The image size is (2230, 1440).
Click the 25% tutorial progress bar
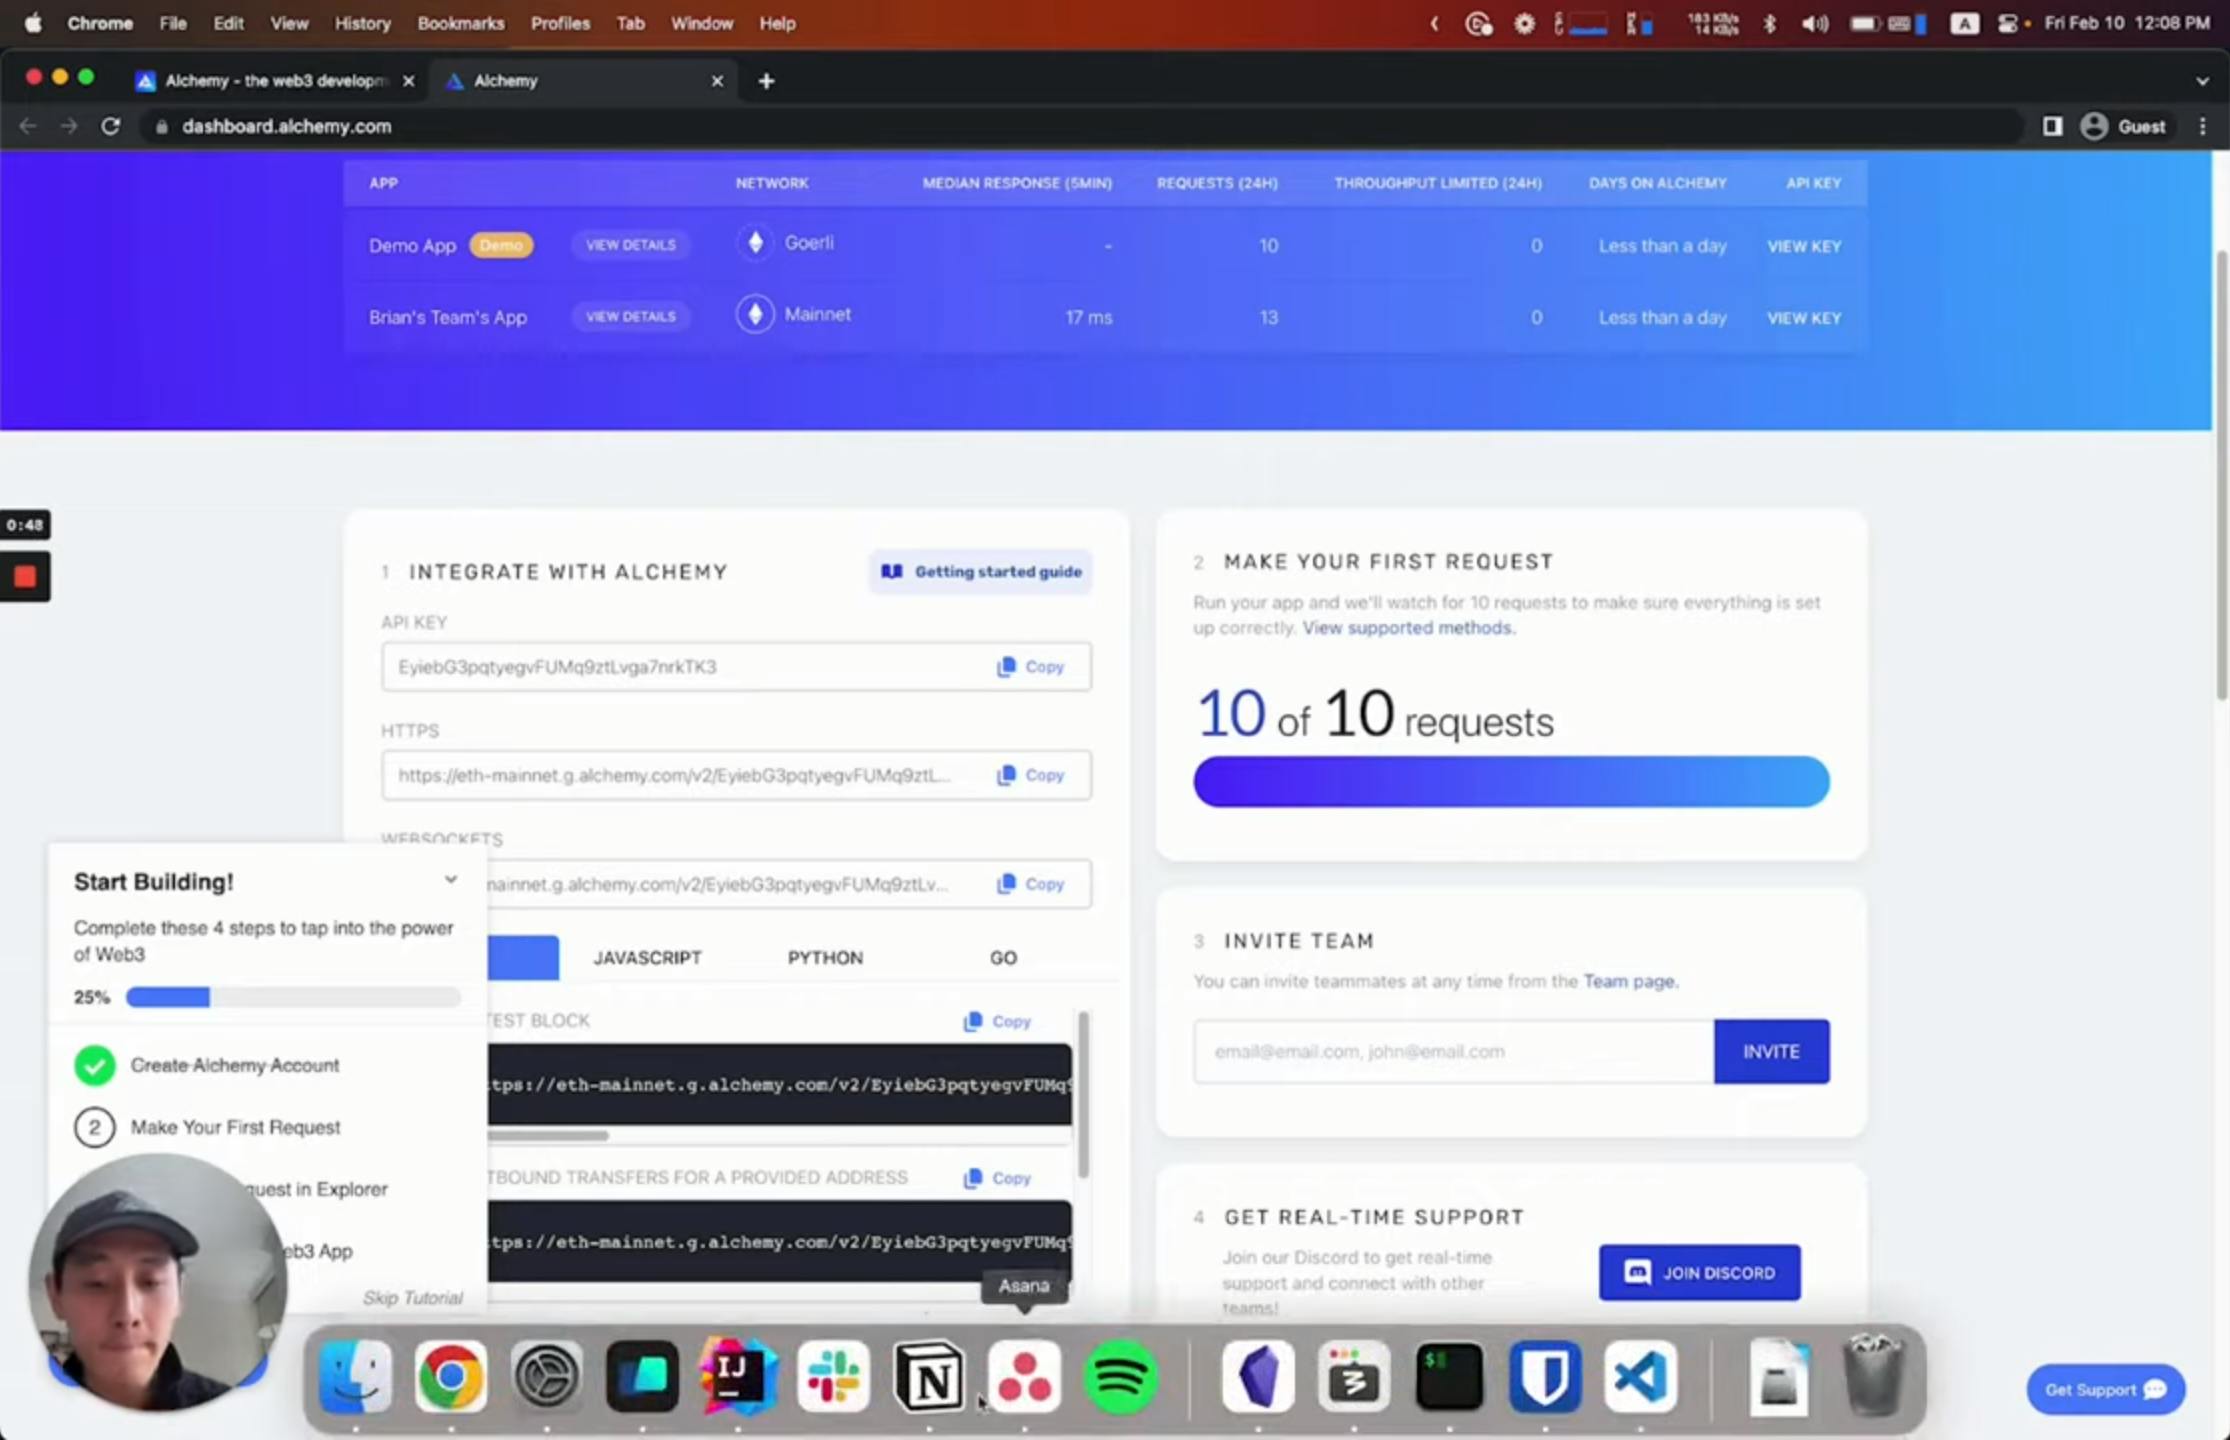pyautogui.click(x=293, y=997)
